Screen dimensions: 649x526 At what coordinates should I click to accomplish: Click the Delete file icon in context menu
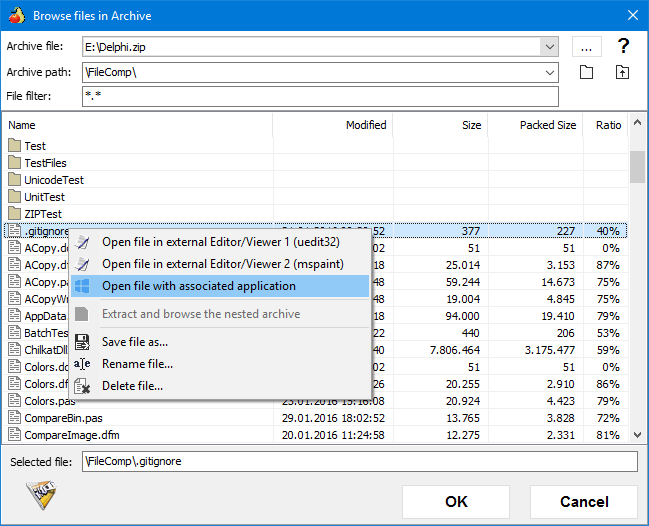[83, 386]
